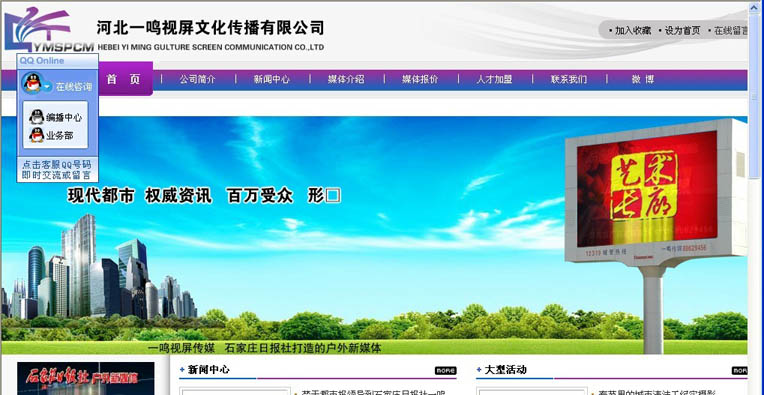Open the 首页 home tab

[124, 79]
